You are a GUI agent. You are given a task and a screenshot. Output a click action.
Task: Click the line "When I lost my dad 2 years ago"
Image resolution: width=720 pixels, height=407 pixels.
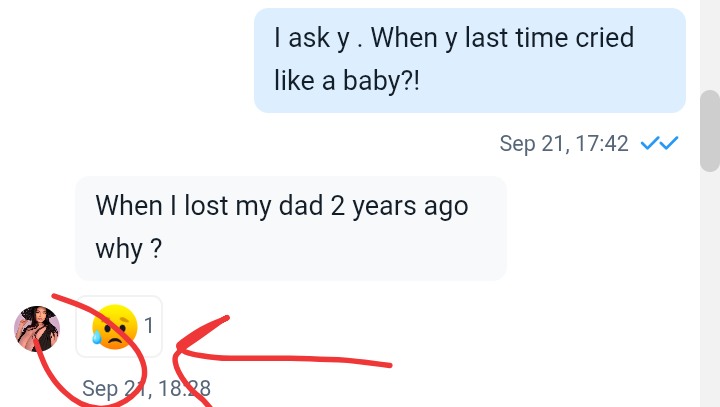281,206
